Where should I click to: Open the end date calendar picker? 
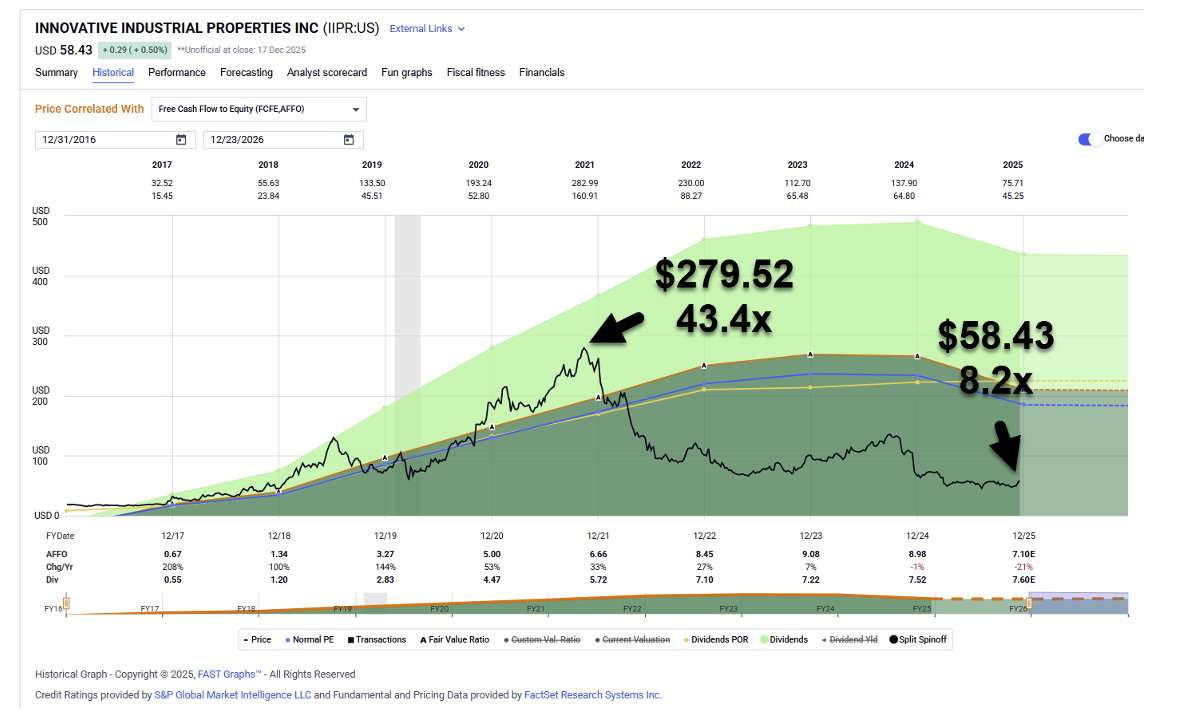pos(349,140)
